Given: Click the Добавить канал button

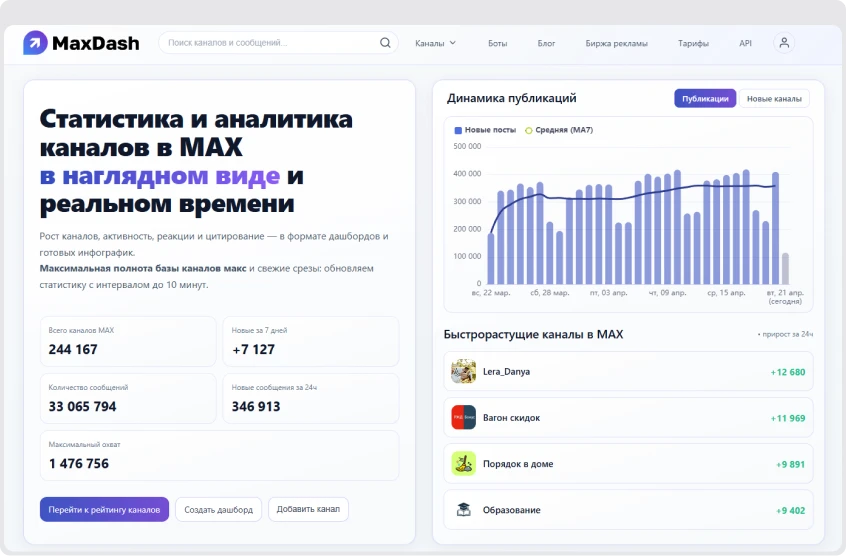Looking at the screenshot, I should coord(308,509).
